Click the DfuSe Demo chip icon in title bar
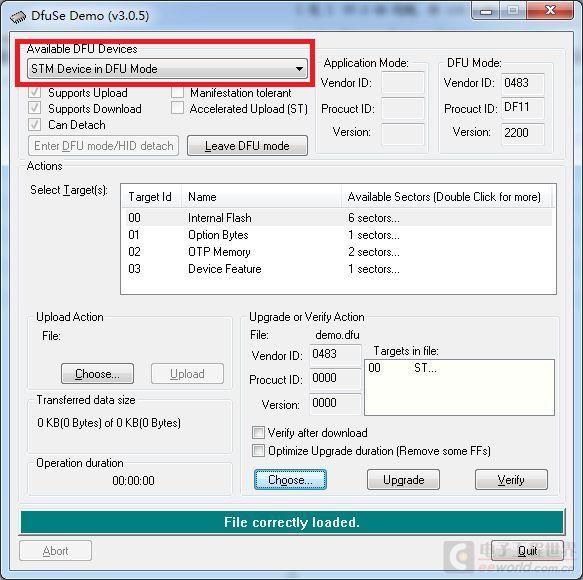This screenshot has width=583, height=580. click(x=18, y=16)
